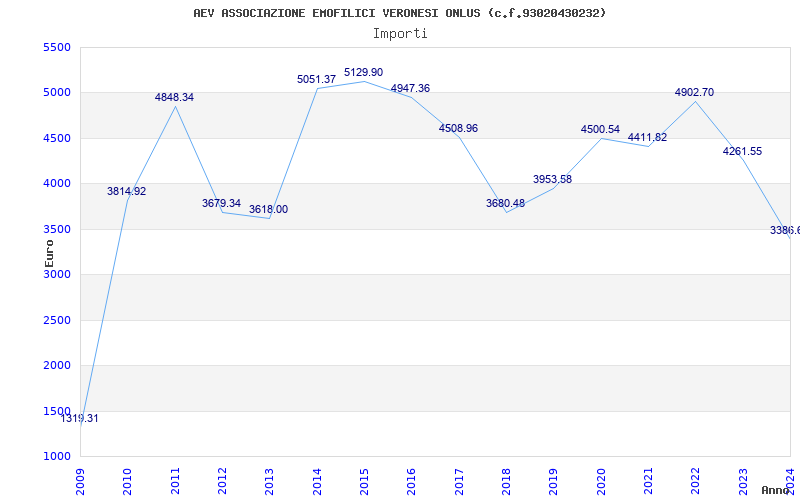Screen dimensions: 800x500
Task: Click the 2017 year tick label
Action: [459, 481]
